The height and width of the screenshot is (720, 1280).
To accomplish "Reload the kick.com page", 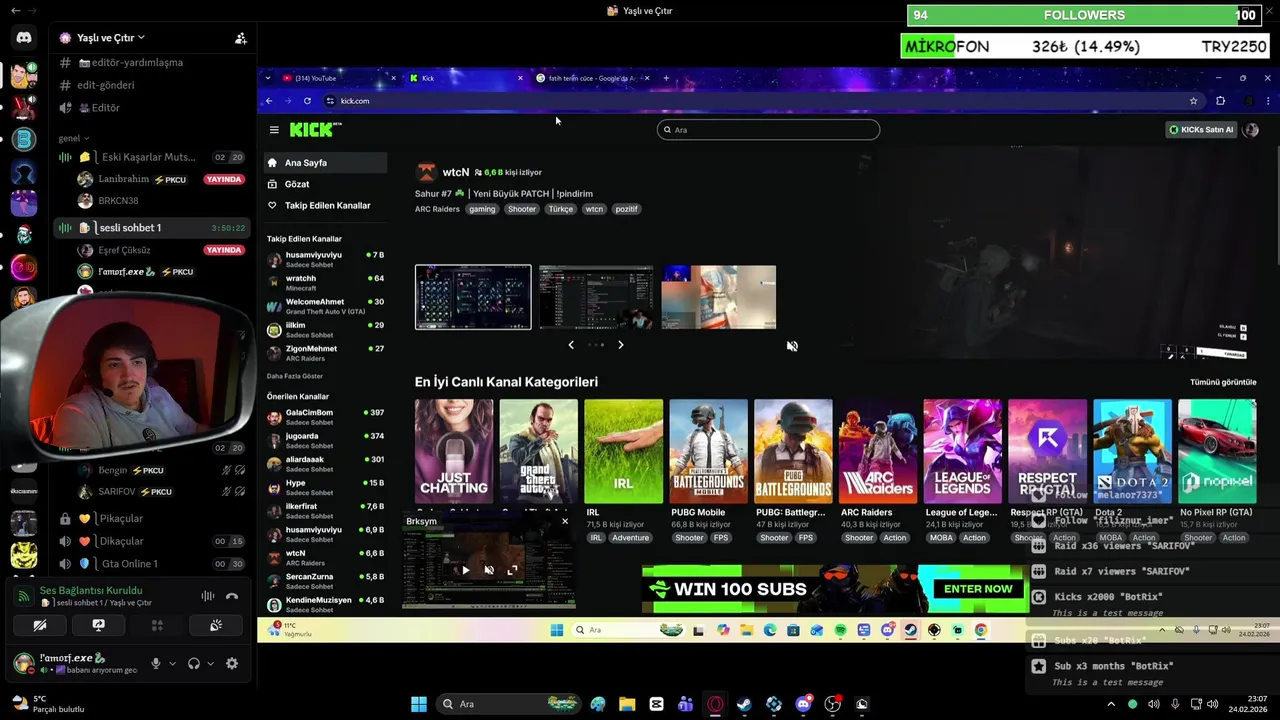I will (x=307, y=101).
